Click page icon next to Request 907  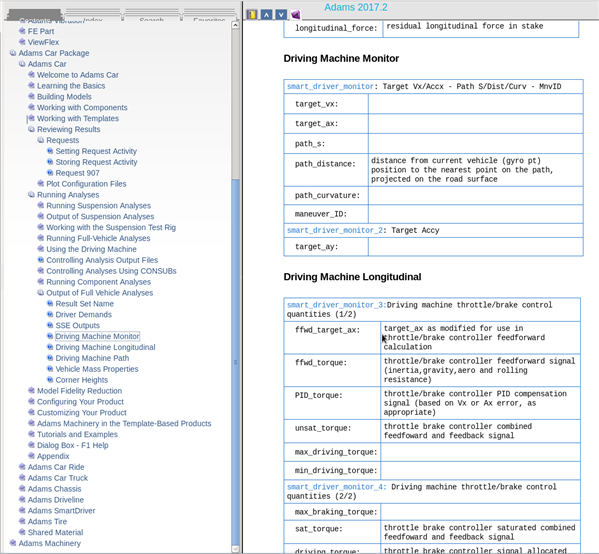(x=50, y=173)
